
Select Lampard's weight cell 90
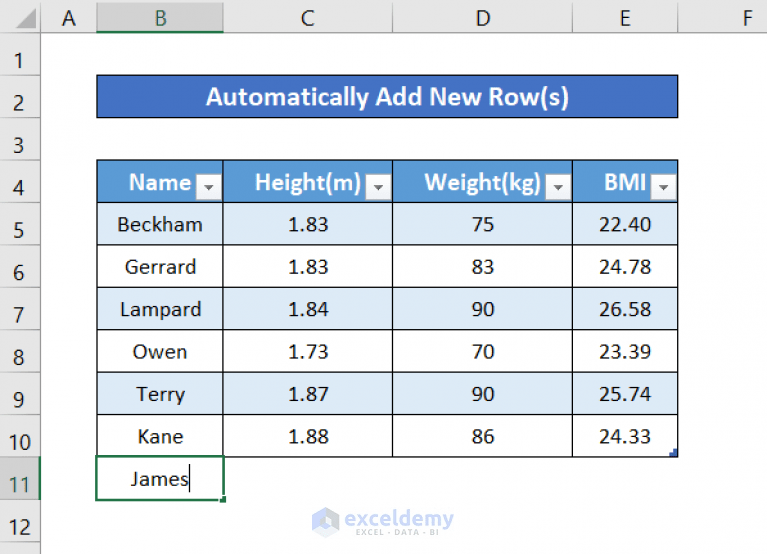(482, 309)
